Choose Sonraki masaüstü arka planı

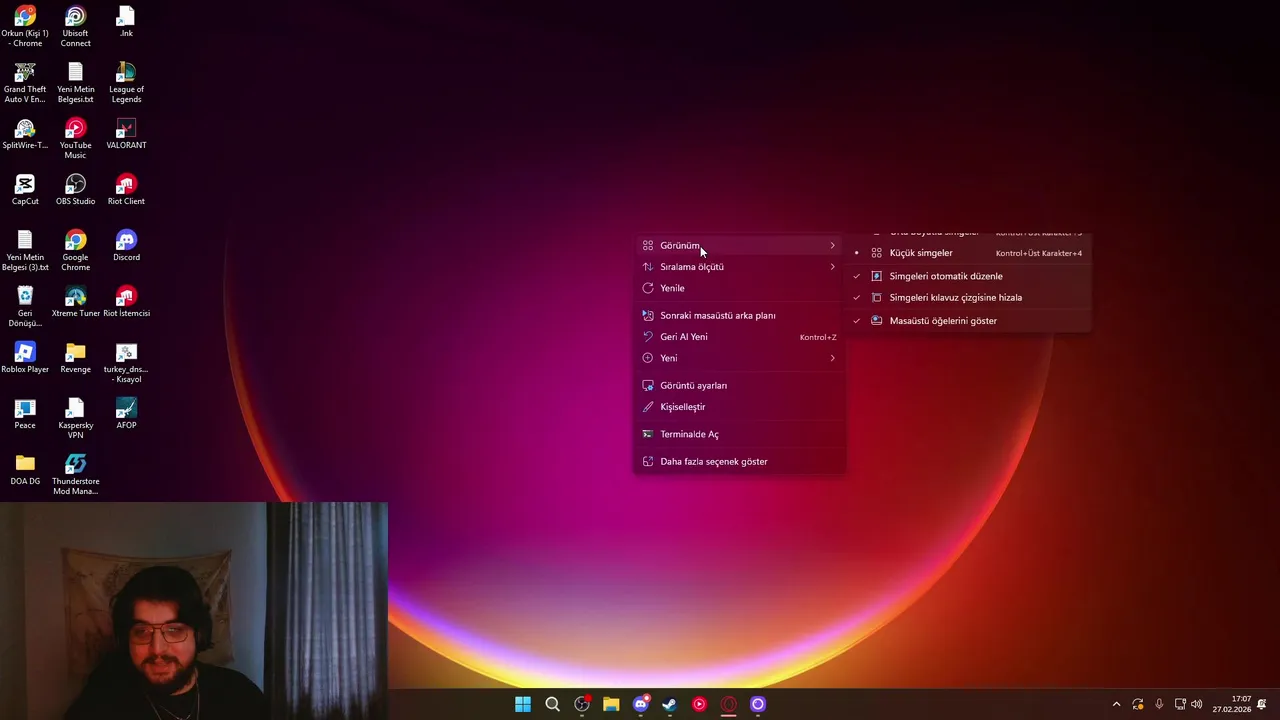tap(740, 315)
